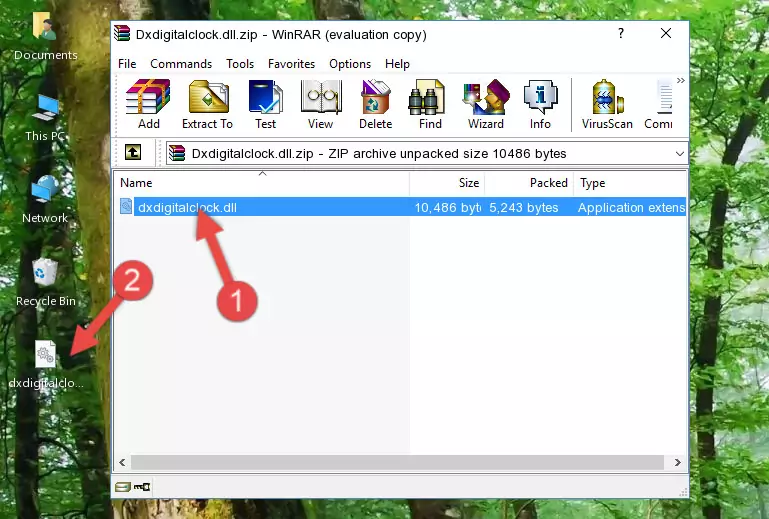Open the Commands menu
Image resolution: width=769 pixels, height=519 pixels.
coord(181,64)
